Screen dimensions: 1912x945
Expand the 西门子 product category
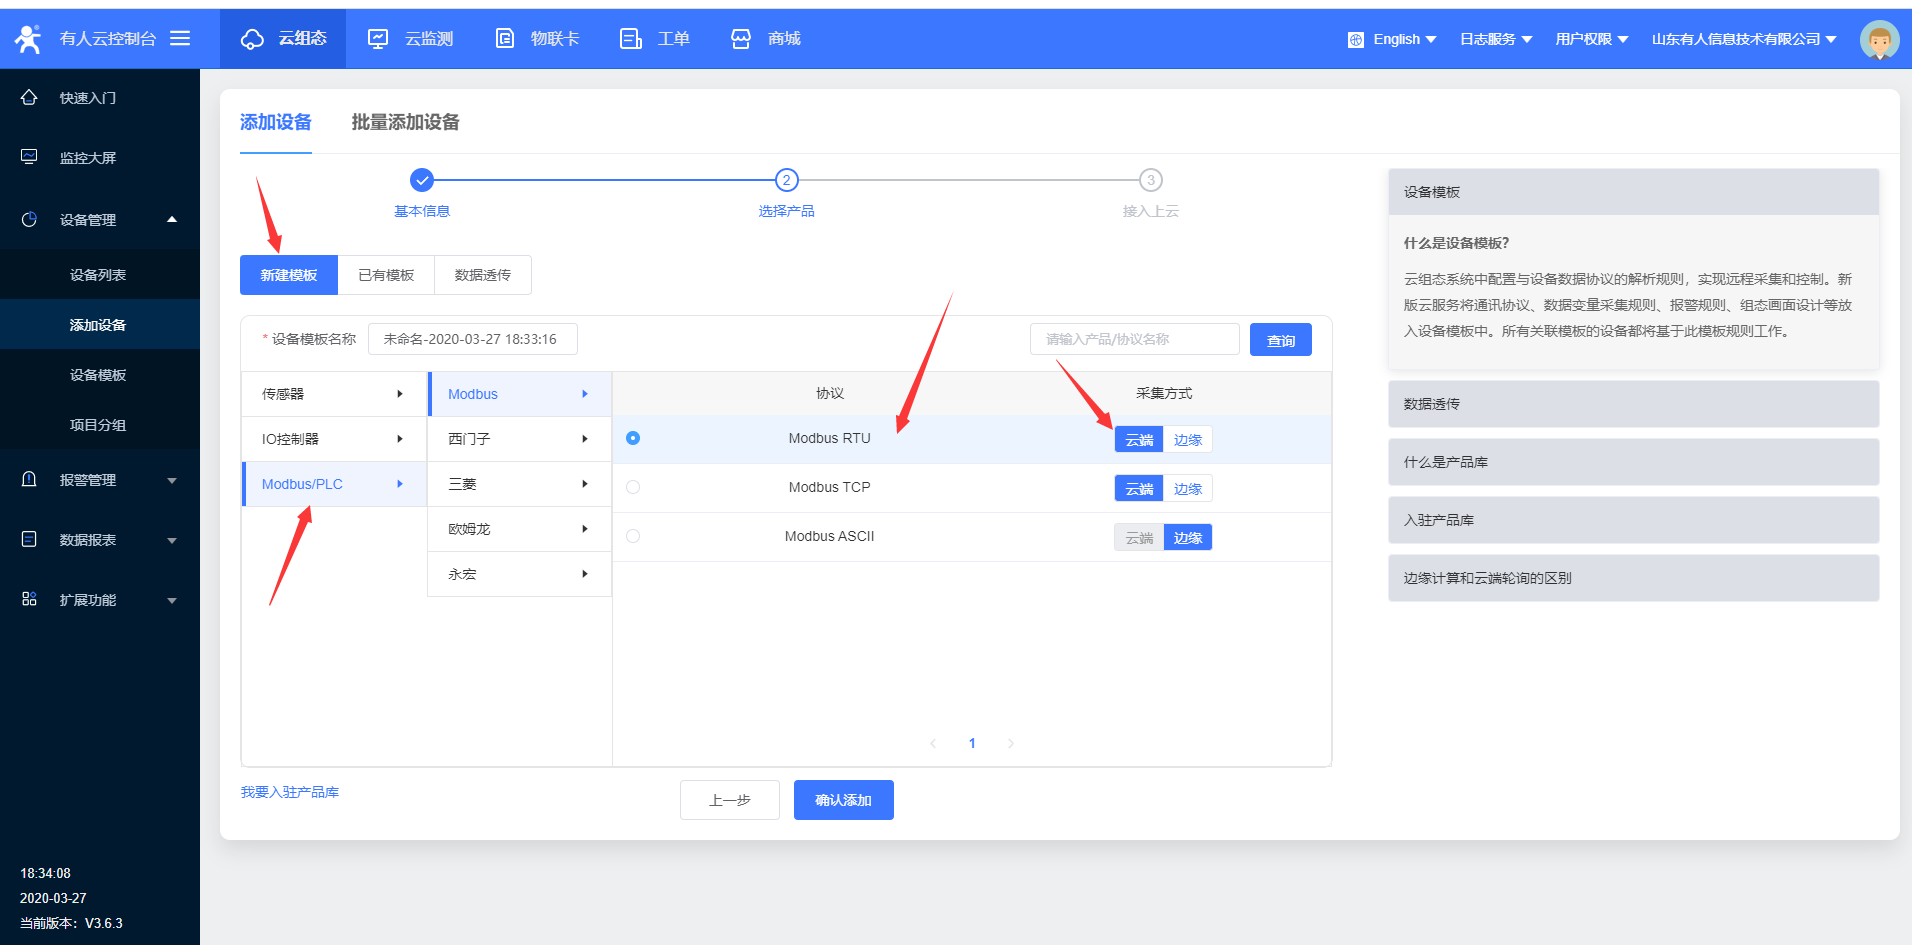point(518,439)
